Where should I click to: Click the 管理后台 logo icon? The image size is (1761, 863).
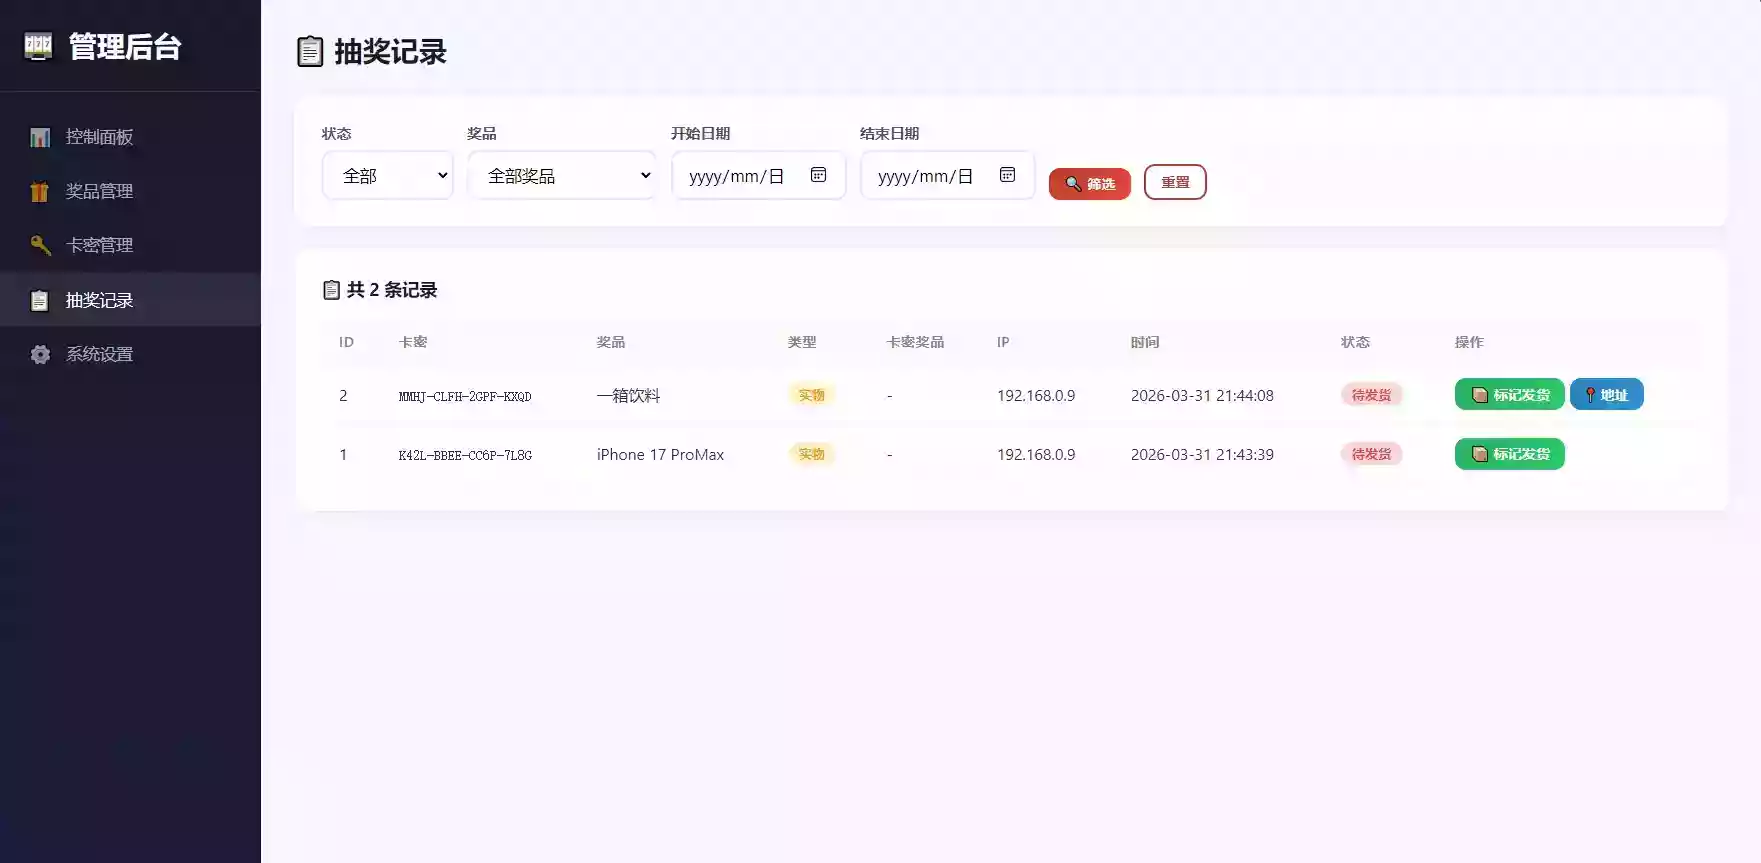point(38,46)
